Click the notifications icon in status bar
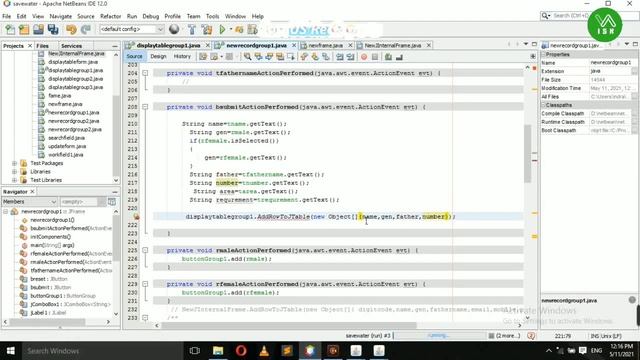Viewport: 640px width, 360px height. (531, 336)
